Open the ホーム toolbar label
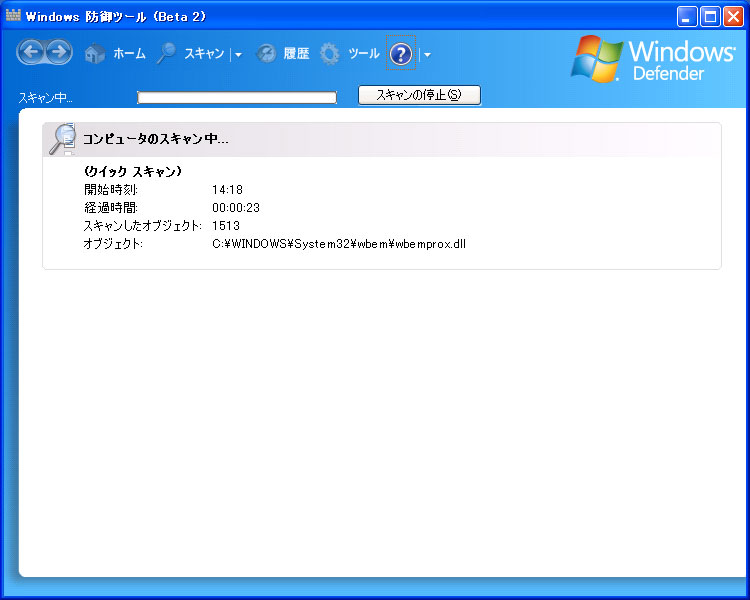The image size is (750, 600). (x=130, y=53)
